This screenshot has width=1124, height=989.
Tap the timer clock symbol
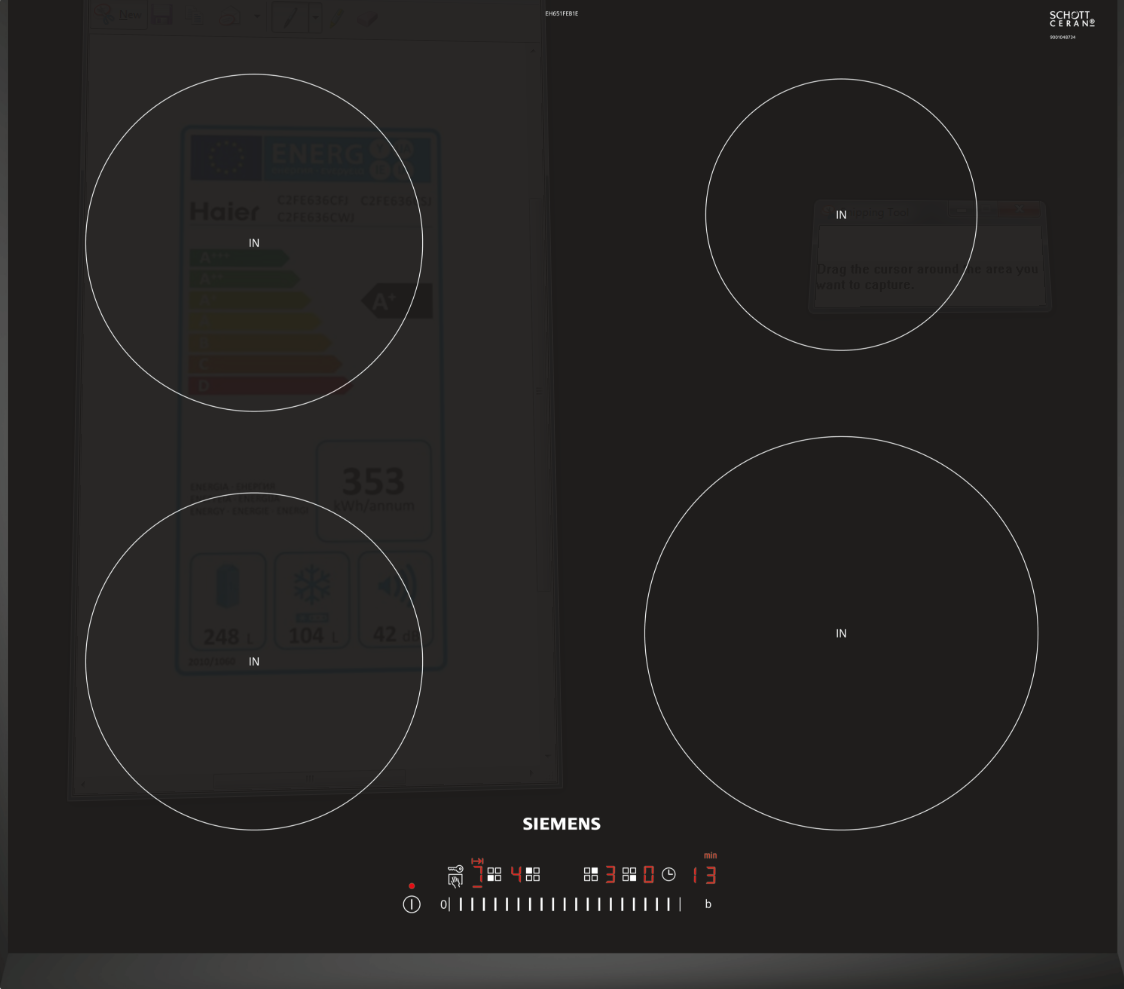[669, 874]
